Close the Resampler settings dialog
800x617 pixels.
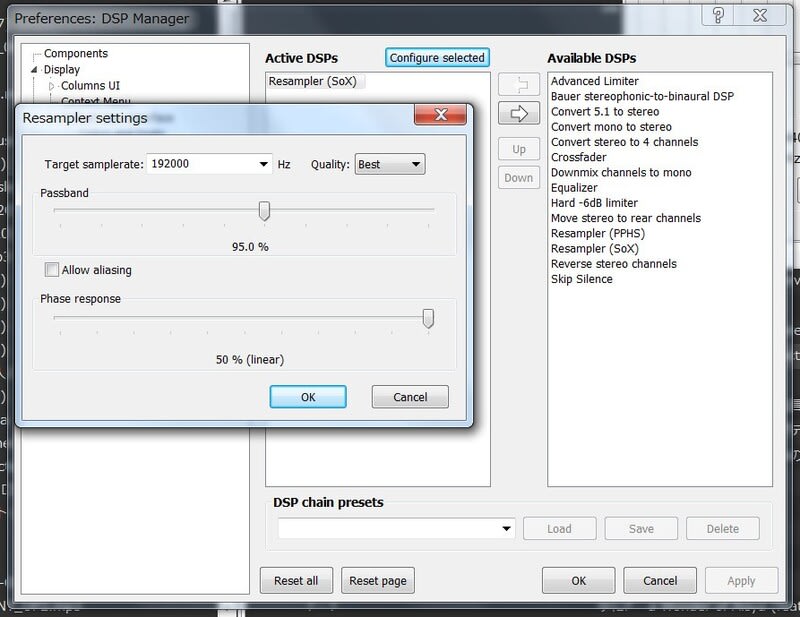(440, 114)
